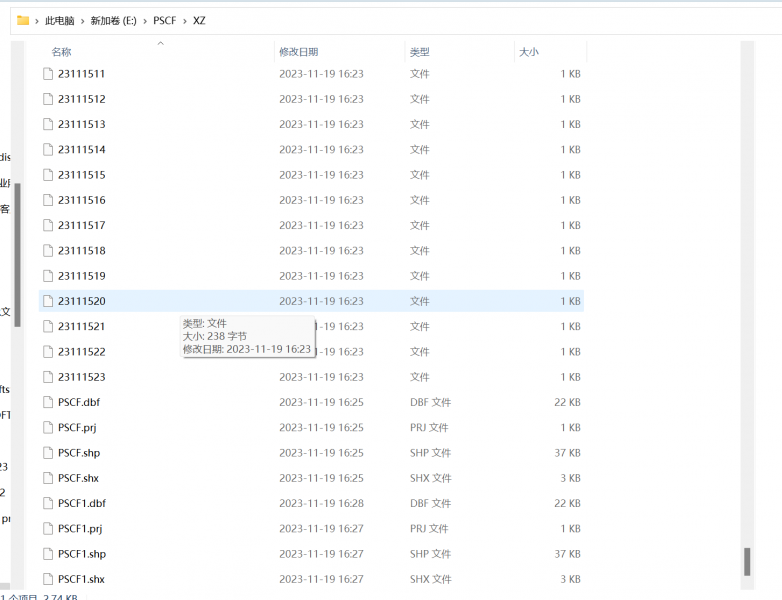Image resolution: width=782 pixels, height=600 pixels.
Task: Click the folder icon in address bar
Action: pos(23,20)
